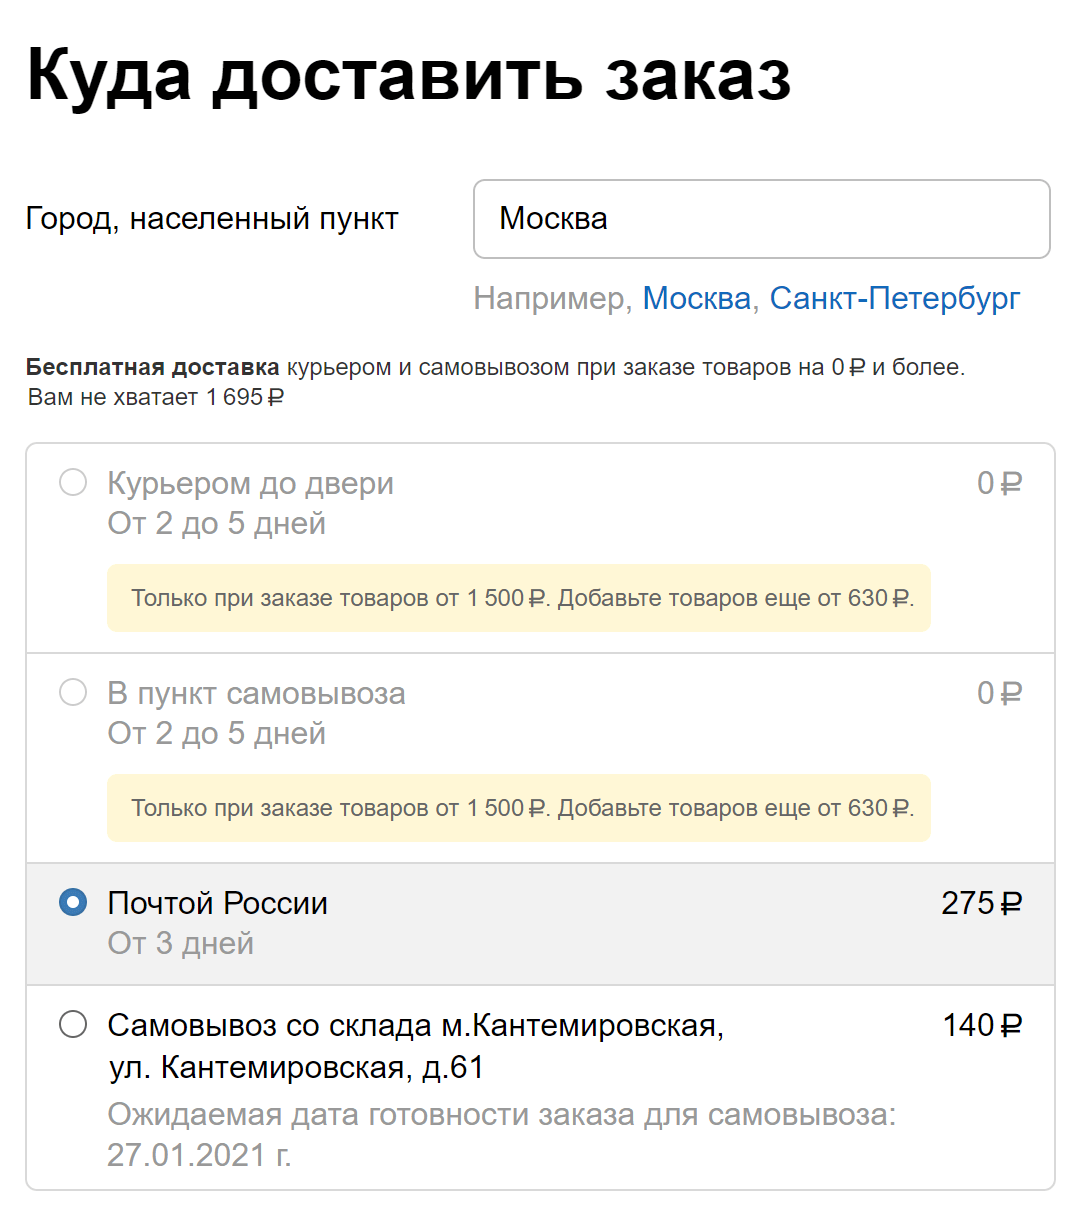
Task: Select the 'Курьером до двери' radio button
Action: [73, 483]
